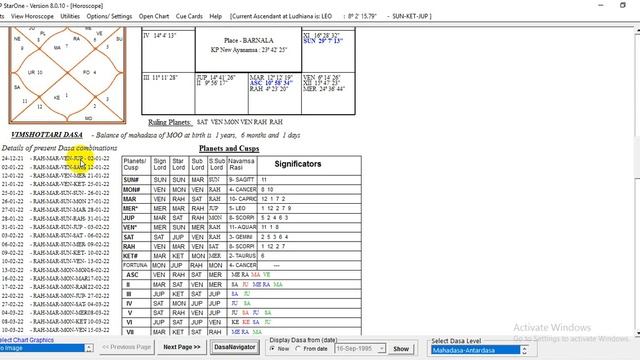Click the Star Lord column header

click(178, 164)
